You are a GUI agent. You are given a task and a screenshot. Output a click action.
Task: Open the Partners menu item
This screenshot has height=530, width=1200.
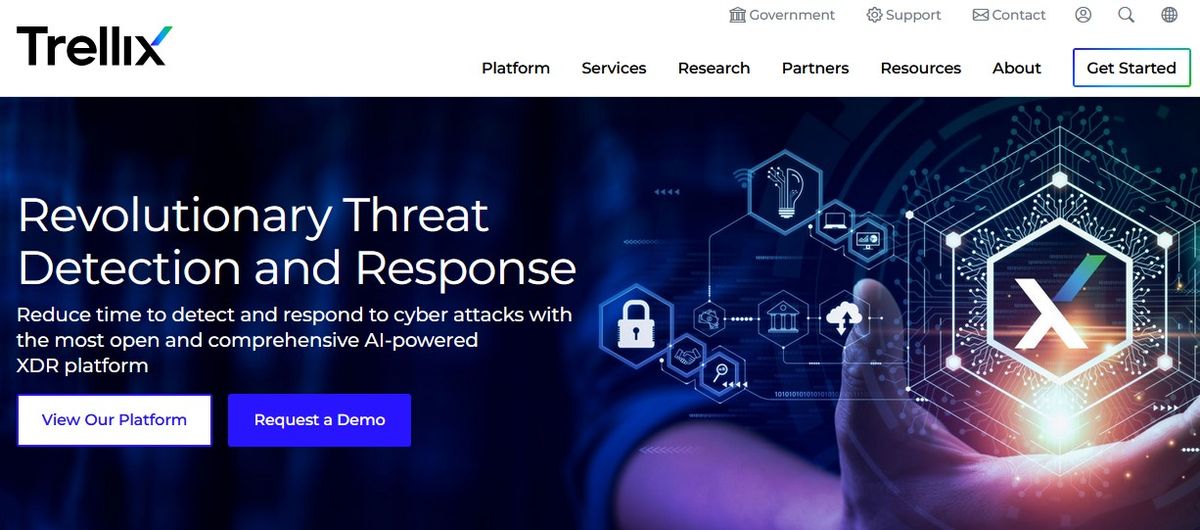(x=815, y=68)
